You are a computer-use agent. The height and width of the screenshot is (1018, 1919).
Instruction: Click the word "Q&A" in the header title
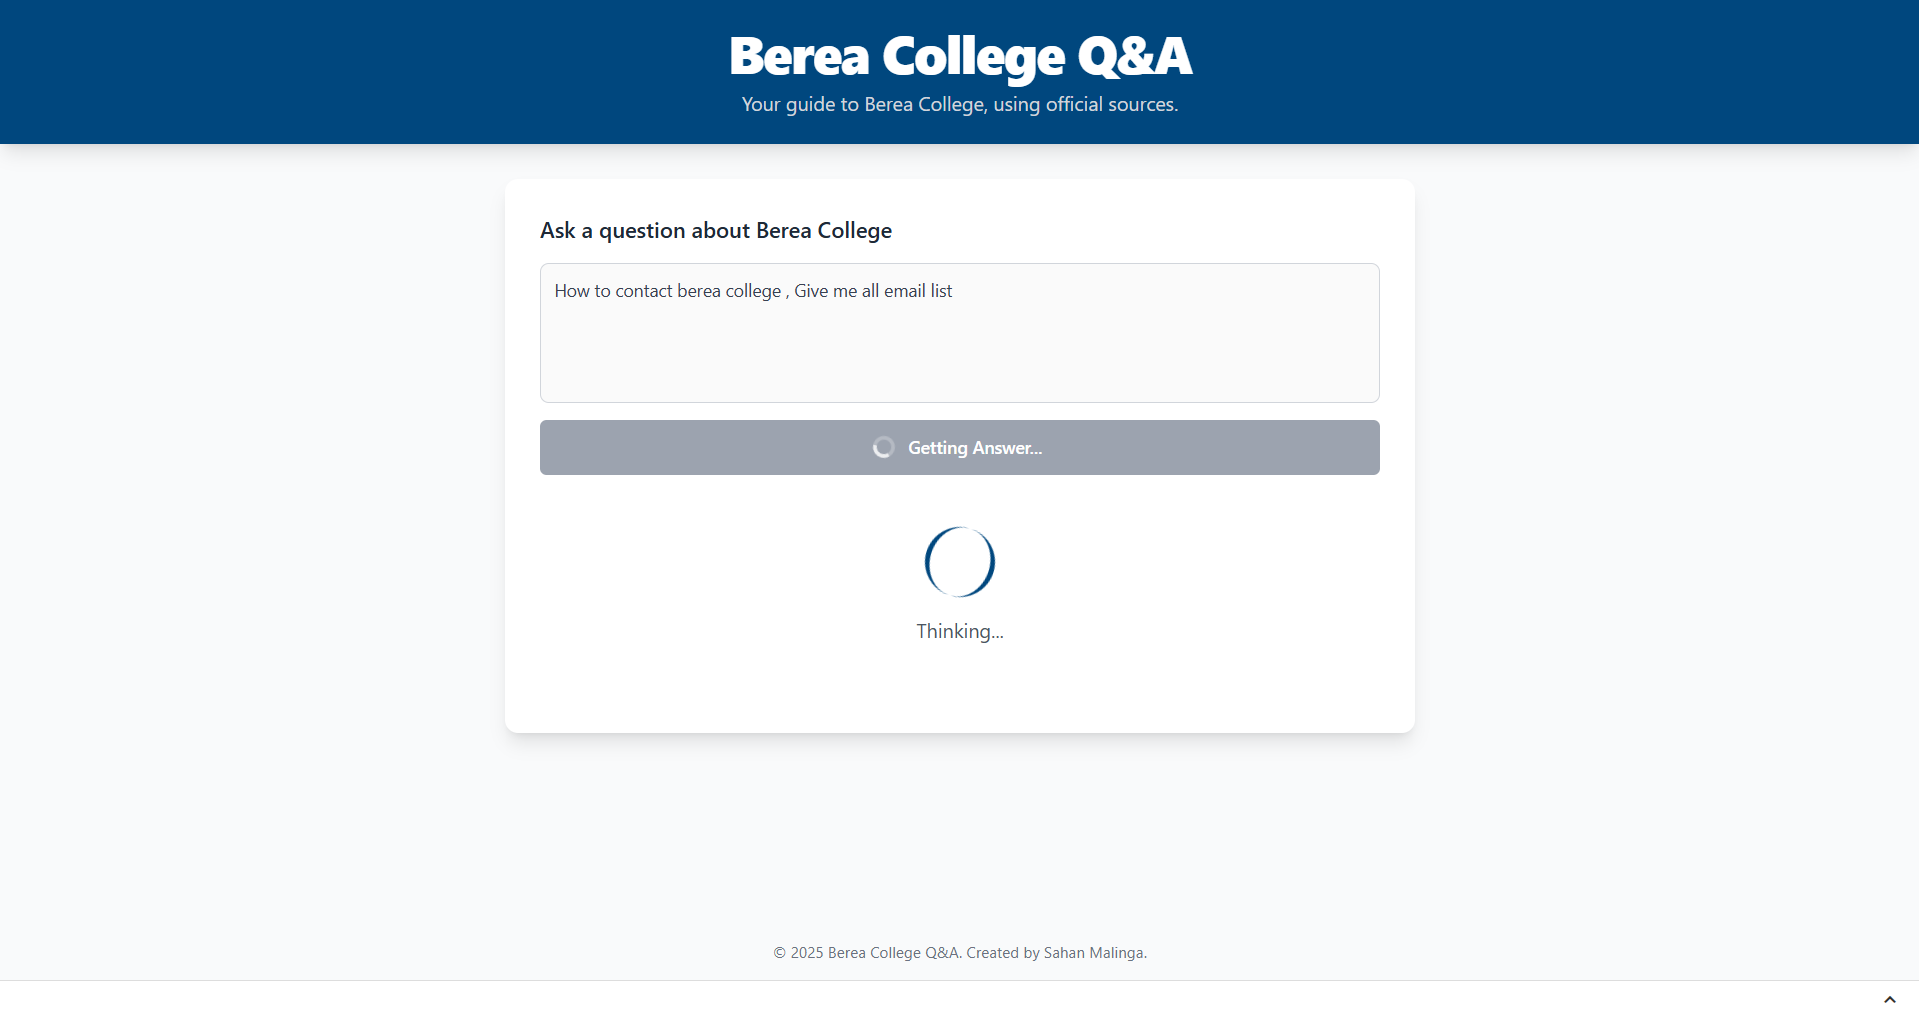[x=1134, y=56]
